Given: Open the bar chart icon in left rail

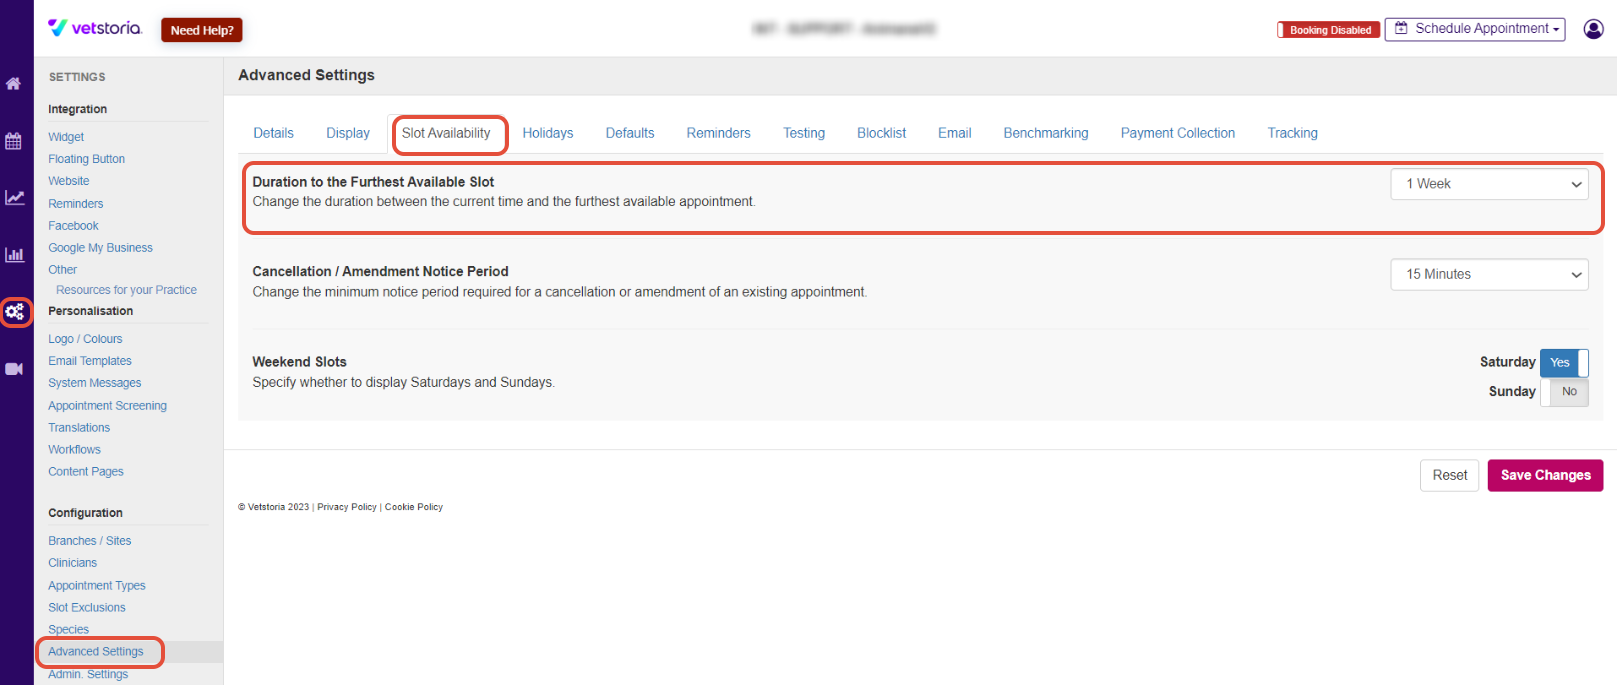Looking at the screenshot, I should (x=14, y=255).
